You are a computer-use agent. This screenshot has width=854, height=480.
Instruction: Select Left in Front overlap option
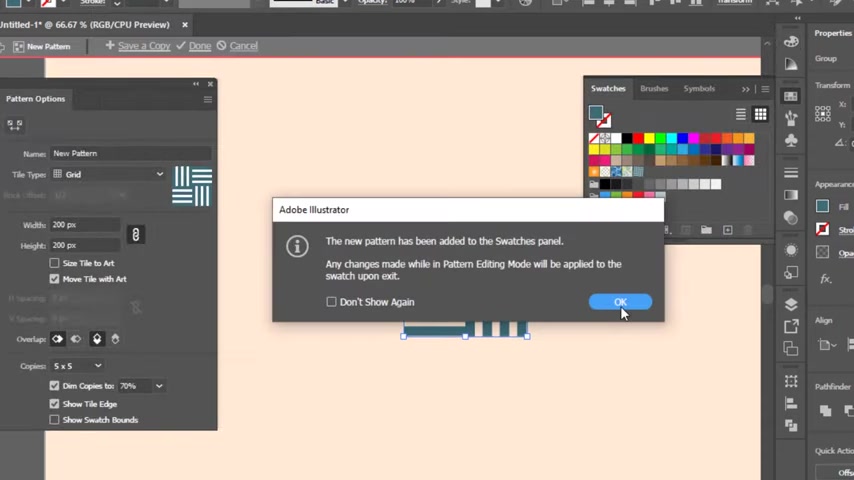coord(57,339)
